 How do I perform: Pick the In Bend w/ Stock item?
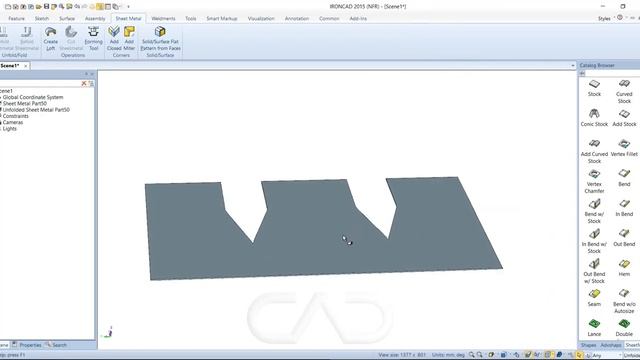[594, 241]
